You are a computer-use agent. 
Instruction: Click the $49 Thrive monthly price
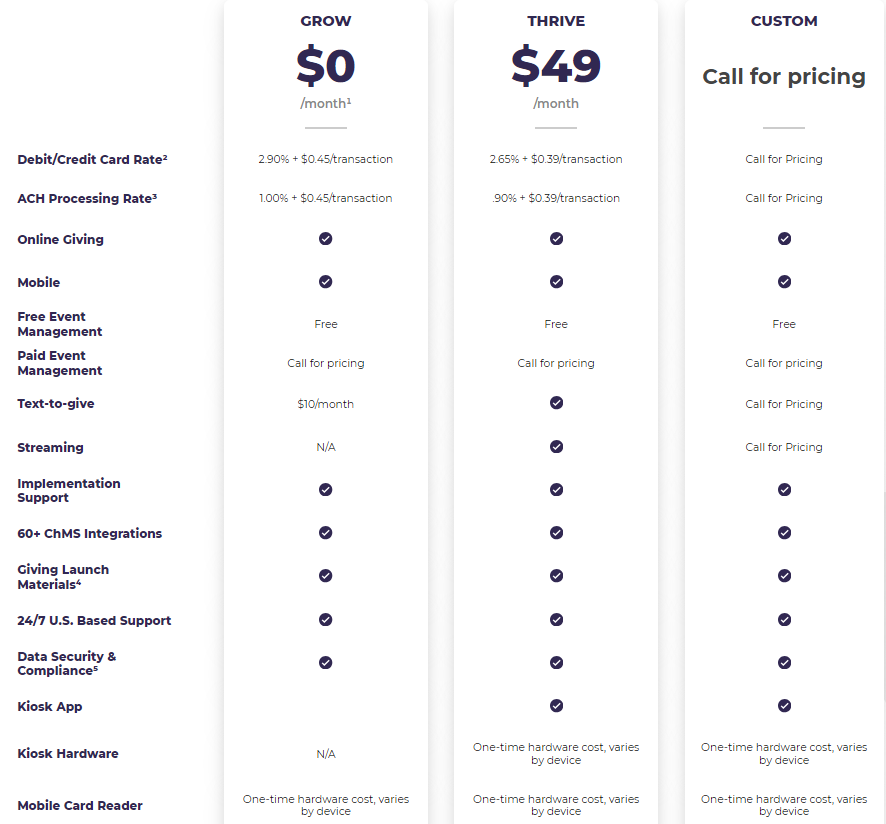click(x=556, y=66)
